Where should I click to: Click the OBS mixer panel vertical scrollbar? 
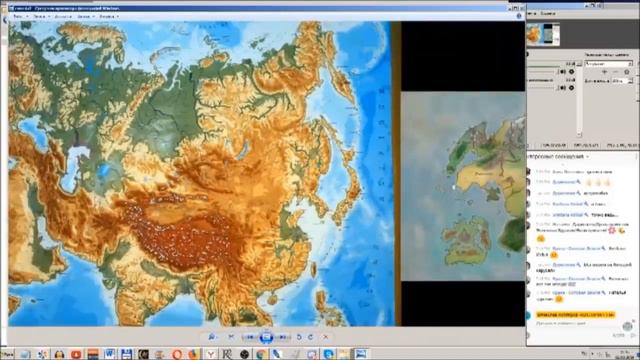click(579, 99)
